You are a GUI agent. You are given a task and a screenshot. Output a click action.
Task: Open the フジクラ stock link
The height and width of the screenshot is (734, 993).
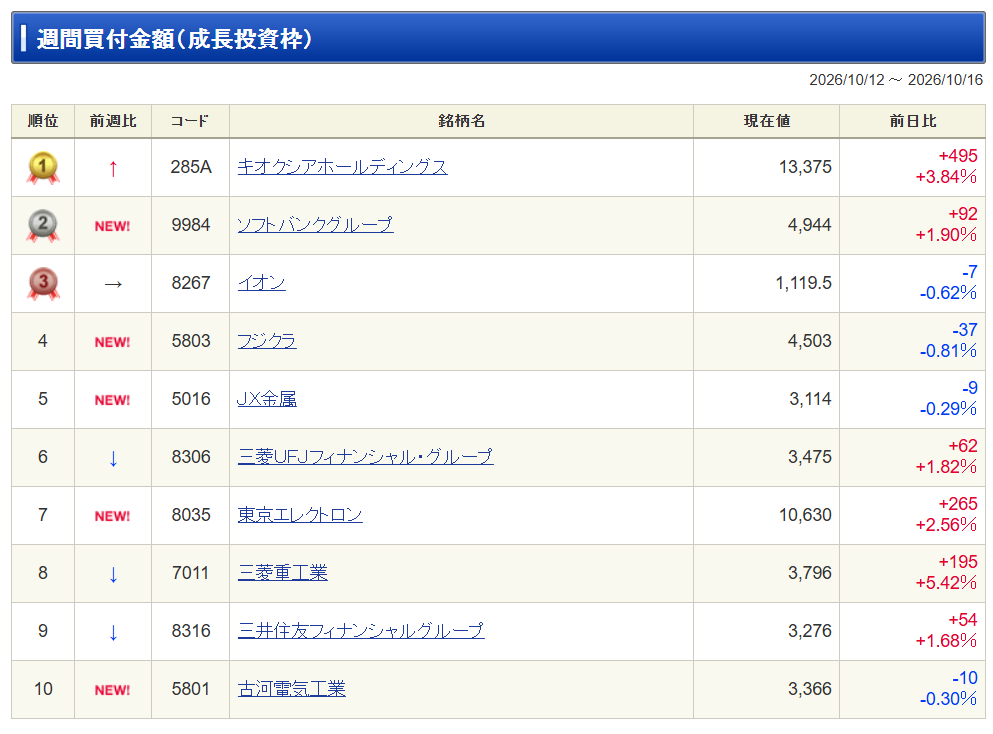click(x=267, y=341)
